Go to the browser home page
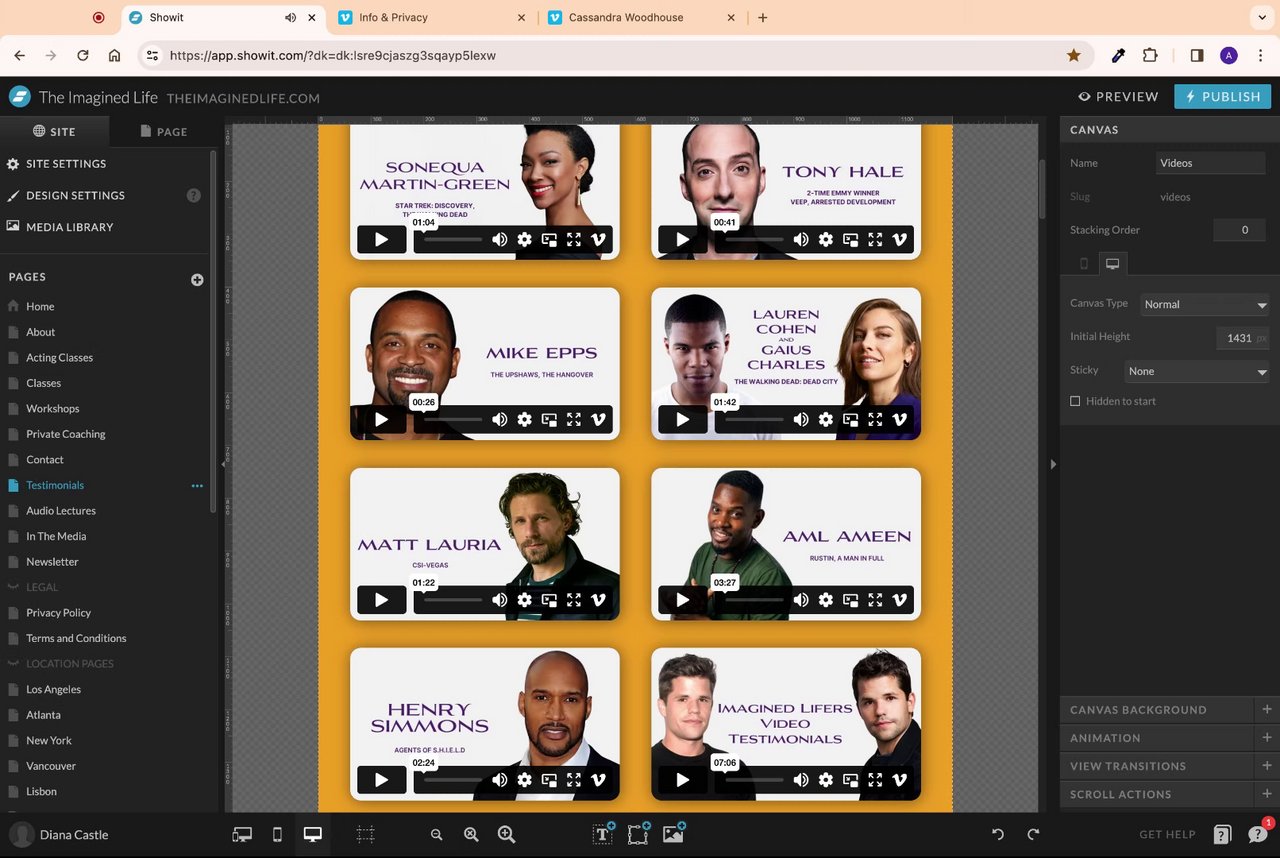The image size is (1280, 858). click(x=115, y=56)
